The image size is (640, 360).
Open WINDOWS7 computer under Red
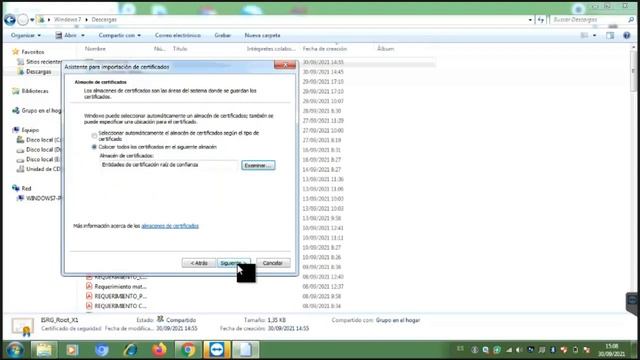pos(43,198)
